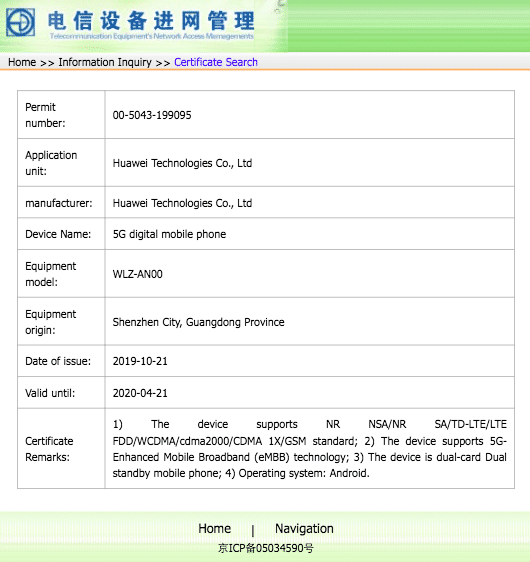Click the ICP 05034590 registration text

tap(266, 548)
